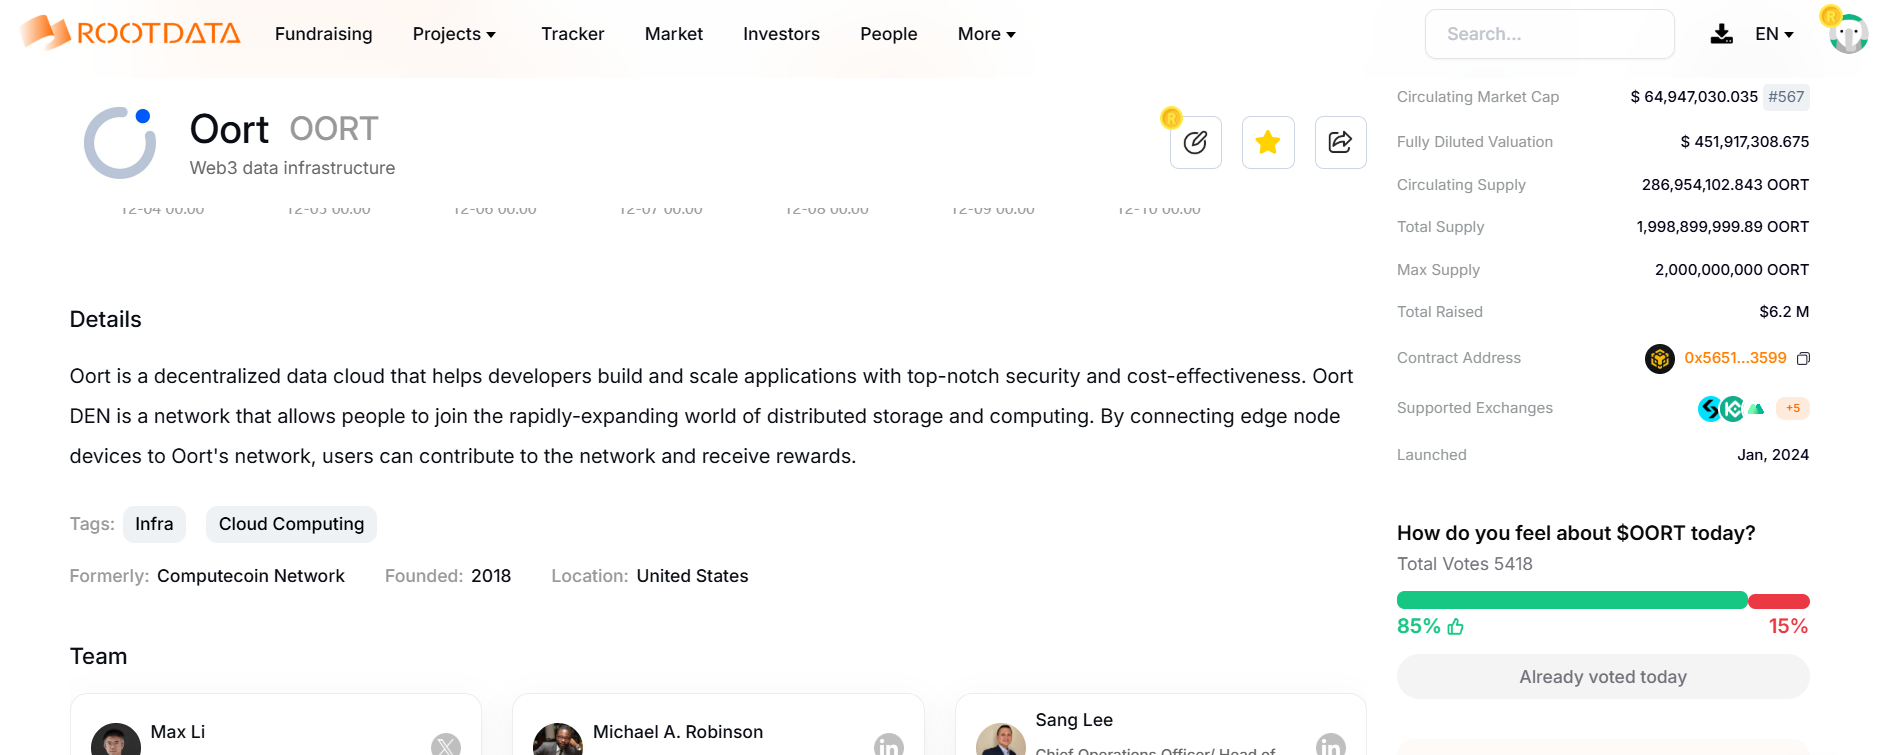The width and height of the screenshot is (1880, 755).
Task: Click the BNB chain icon
Action: (1660, 358)
